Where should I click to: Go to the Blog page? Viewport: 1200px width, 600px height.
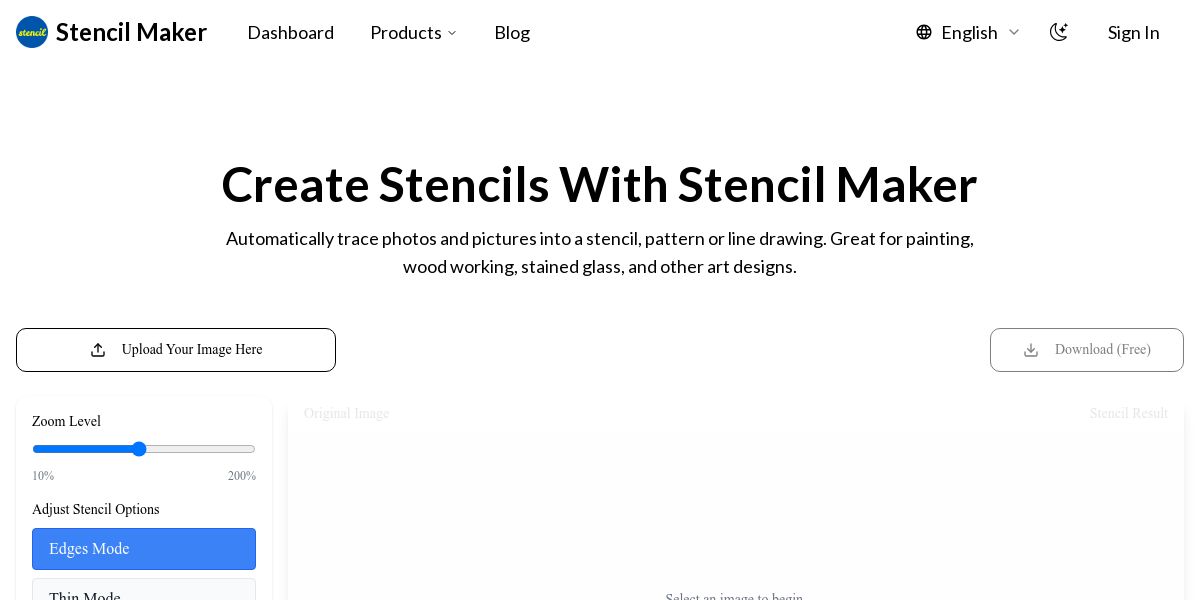pos(512,32)
